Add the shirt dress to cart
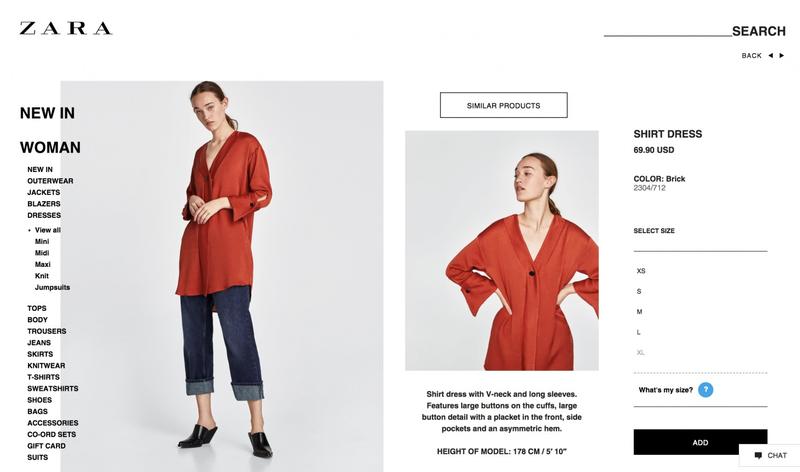This screenshot has width=800, height=472. [x=700, y=442]
